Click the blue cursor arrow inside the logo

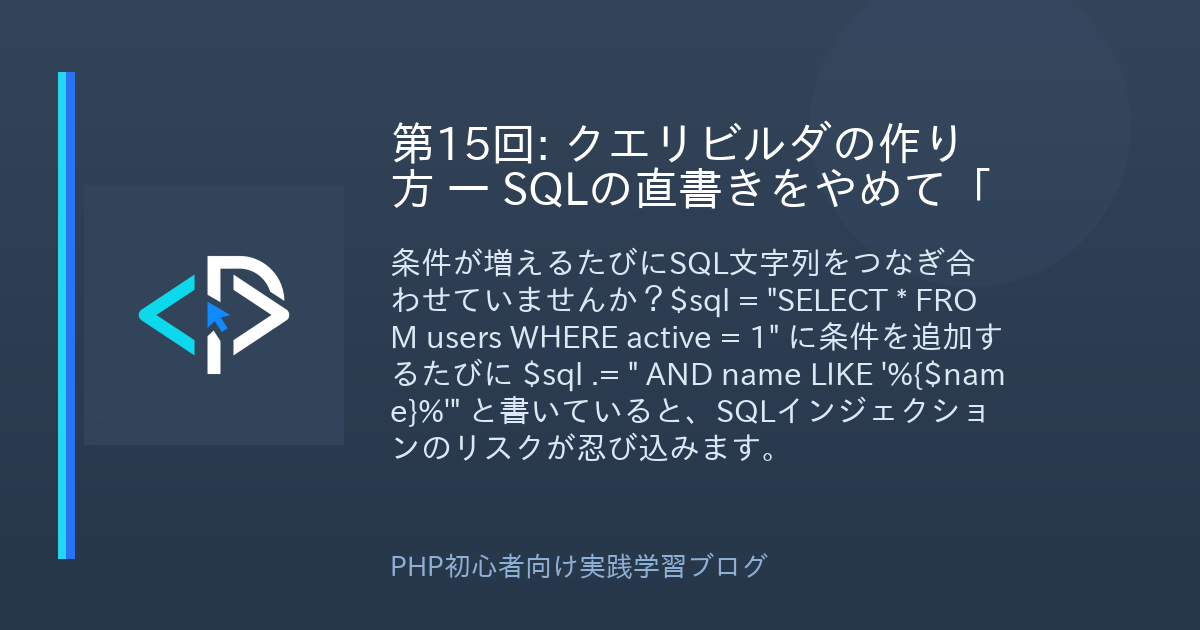click(x=217, y=316)
